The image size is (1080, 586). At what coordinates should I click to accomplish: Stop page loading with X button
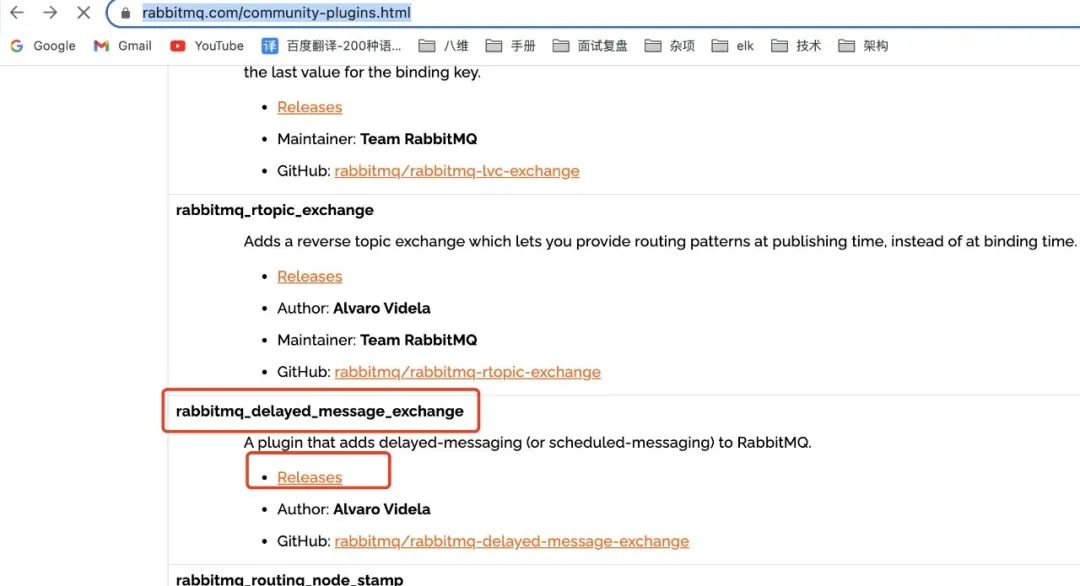(x=83, y=13)
